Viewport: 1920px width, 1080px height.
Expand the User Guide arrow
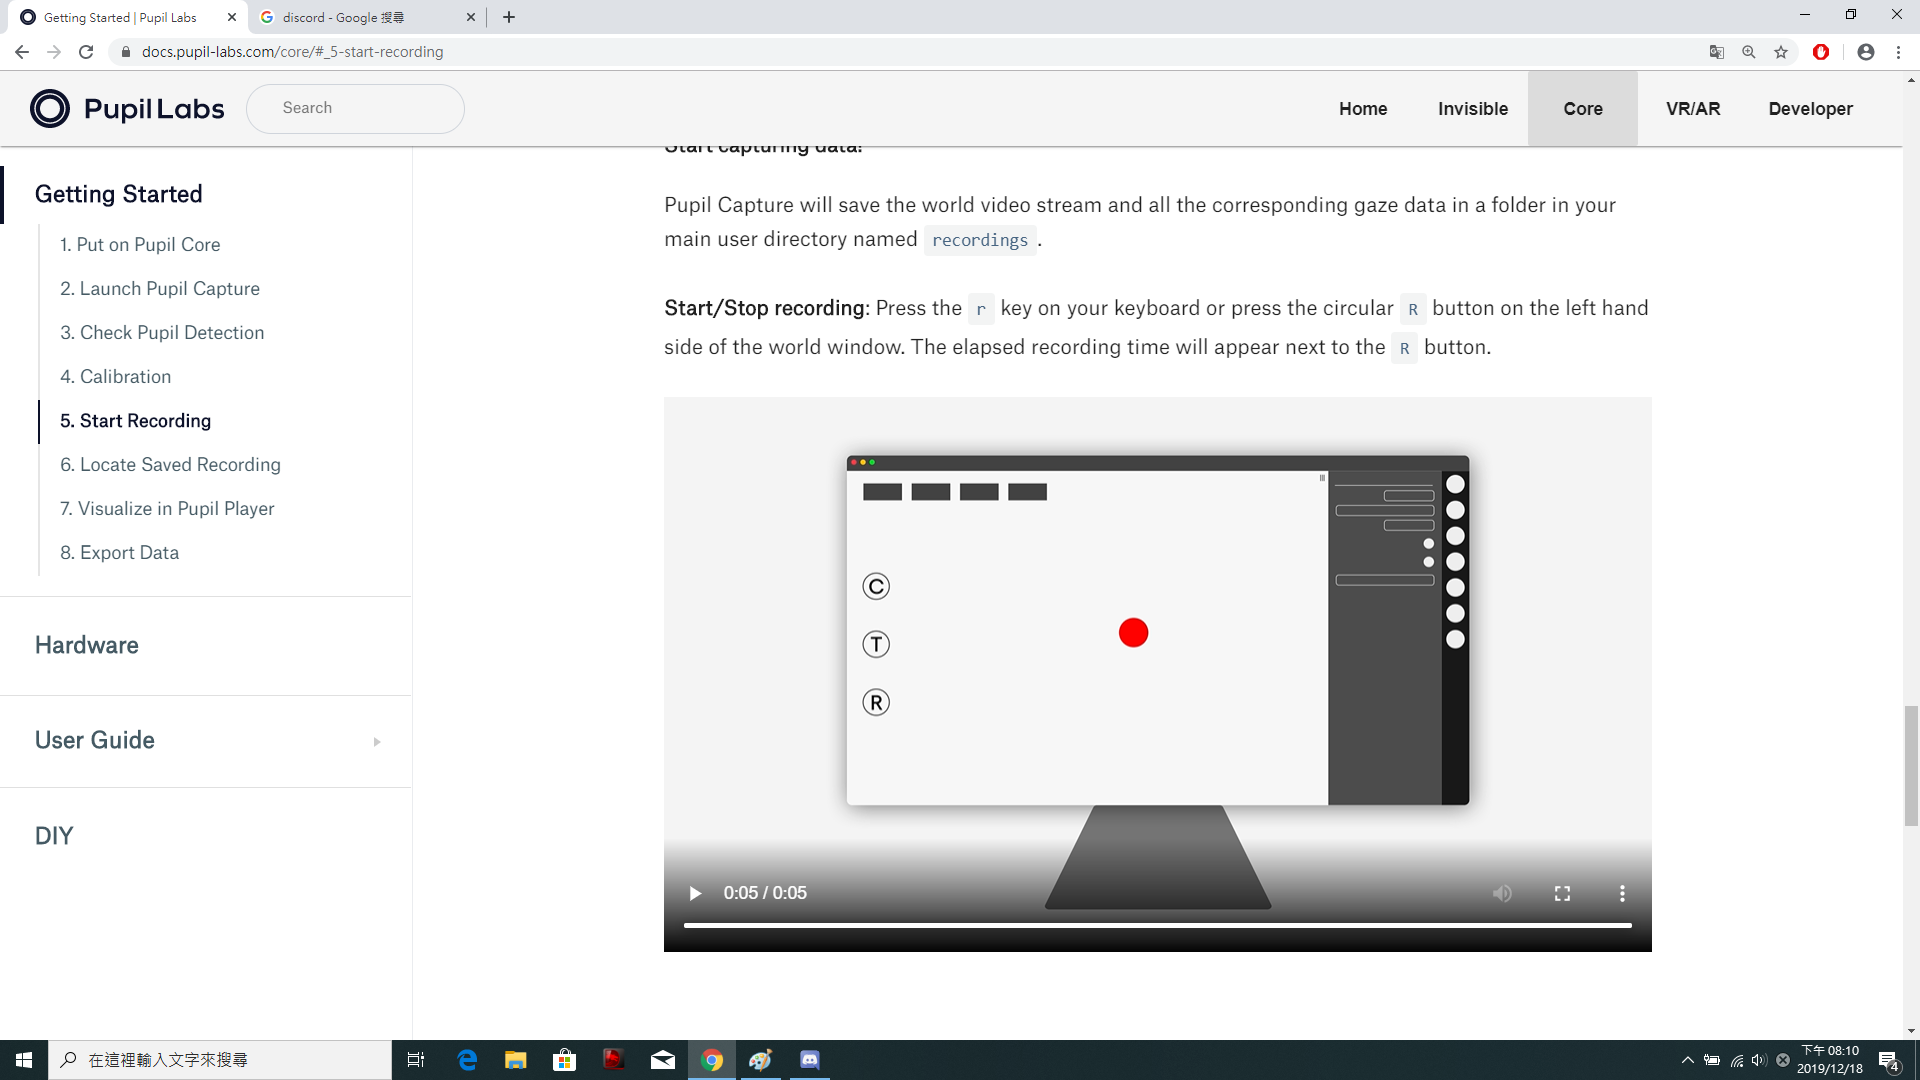point(377,741)
